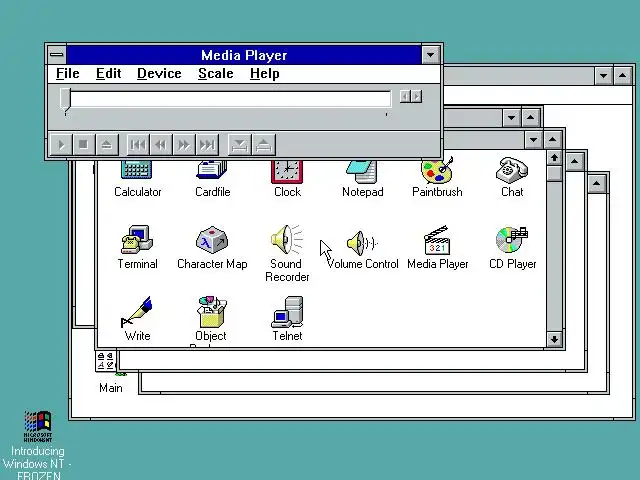Click the Media Player seek slider thumb
This screenshot has height=480, width=640.
click(x=65, y=99)
